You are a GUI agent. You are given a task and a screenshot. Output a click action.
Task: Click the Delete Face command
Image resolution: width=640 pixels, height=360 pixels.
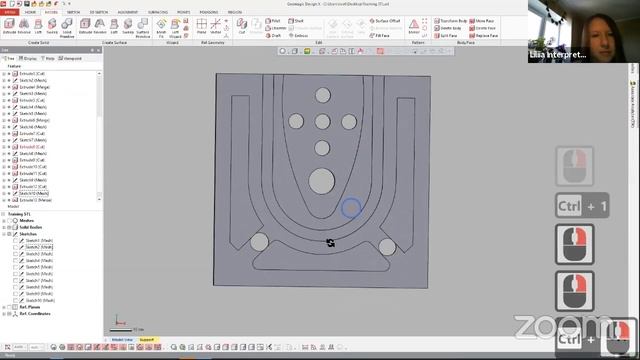482,28
